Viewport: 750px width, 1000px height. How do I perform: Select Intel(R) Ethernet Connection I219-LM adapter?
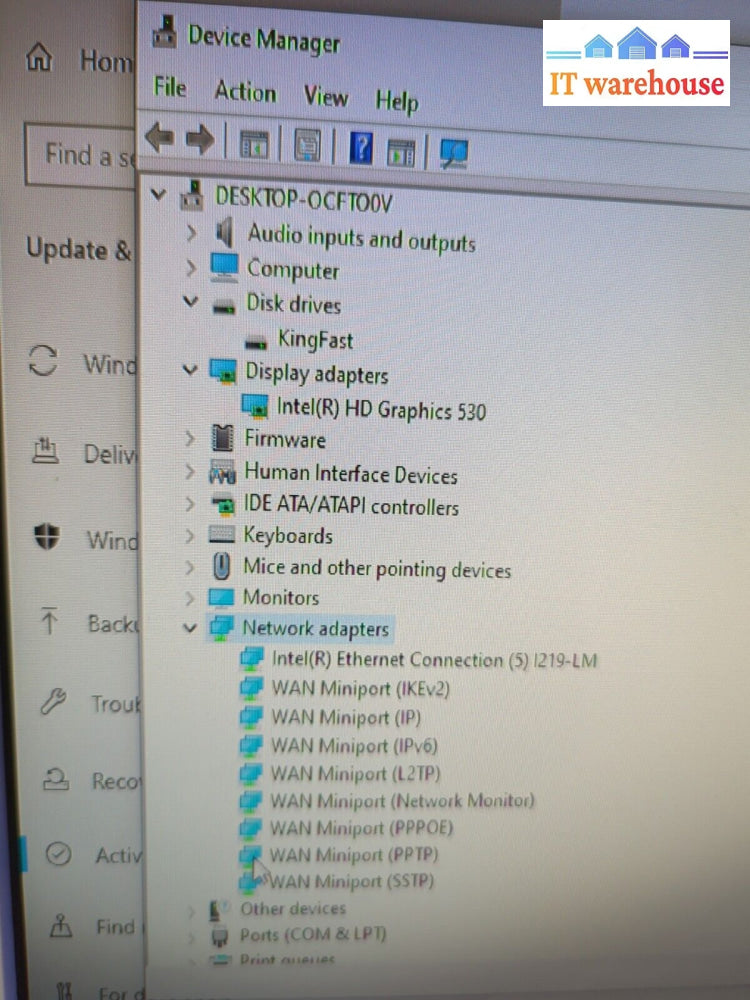433,660
